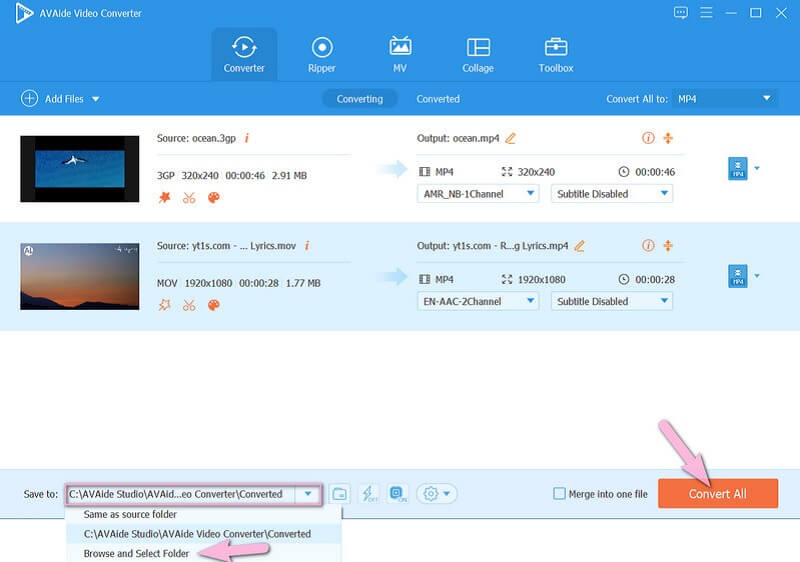The height and width of the screenshot is (562, 800).
Task: Rename the Lyrics.mp4 output with pencil icon
Action: 580,246
